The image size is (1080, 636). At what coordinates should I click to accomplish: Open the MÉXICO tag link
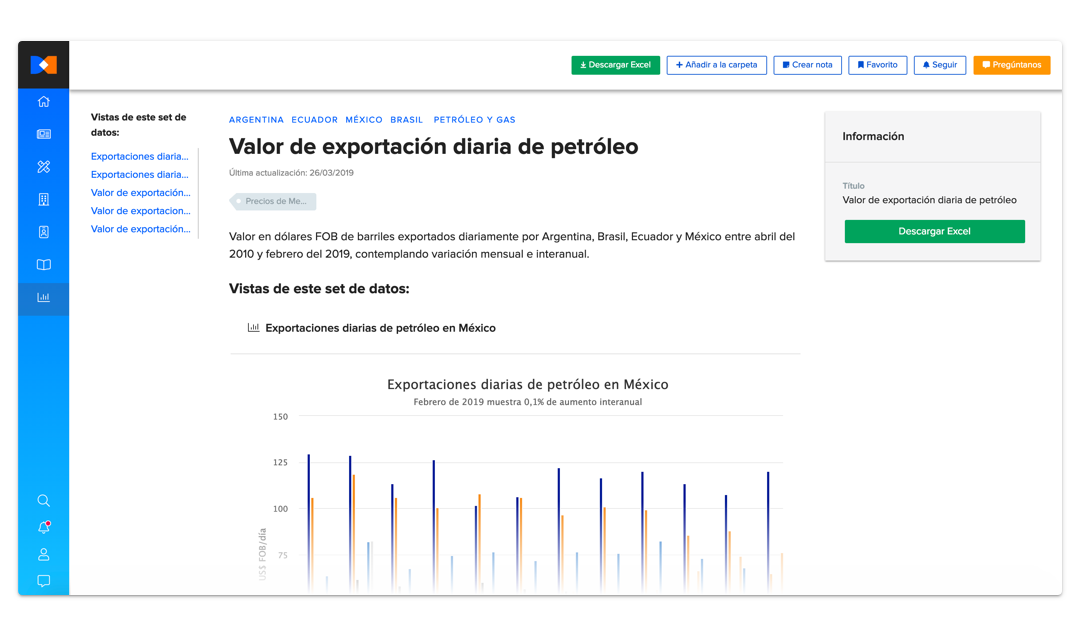(x=364, y=120)
